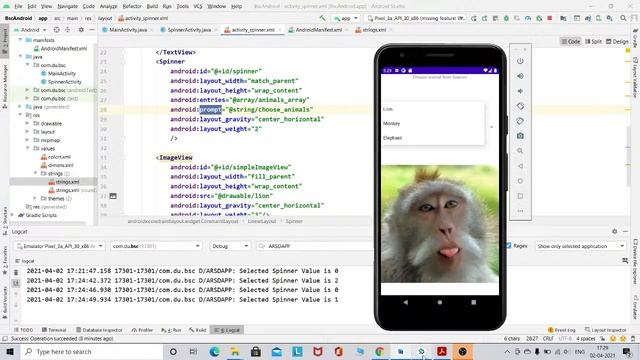Tap the monkey image in emulator
The height and width of the screenshot is (360, 640).
click(440, 224)
